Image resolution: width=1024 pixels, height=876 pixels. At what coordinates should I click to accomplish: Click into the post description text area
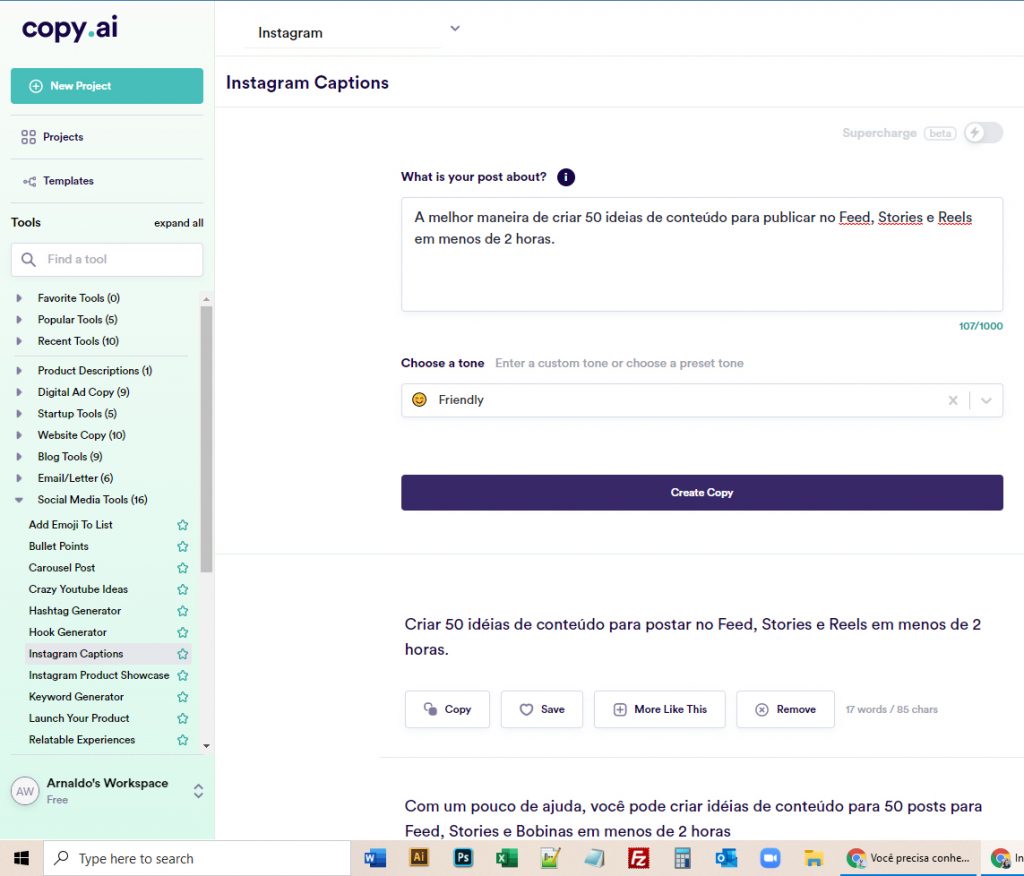(702, 254)
